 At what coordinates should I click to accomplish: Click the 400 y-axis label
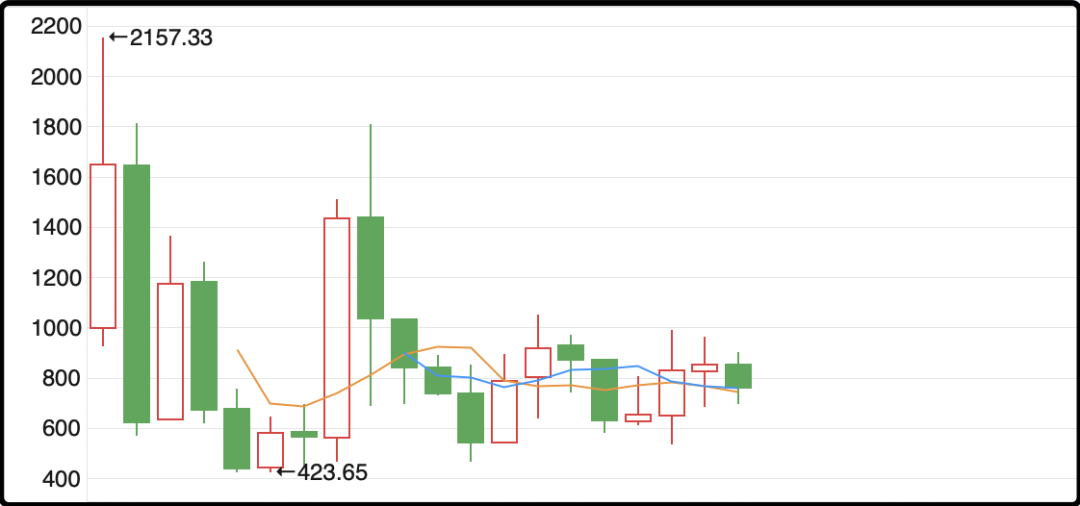(61, 478)
